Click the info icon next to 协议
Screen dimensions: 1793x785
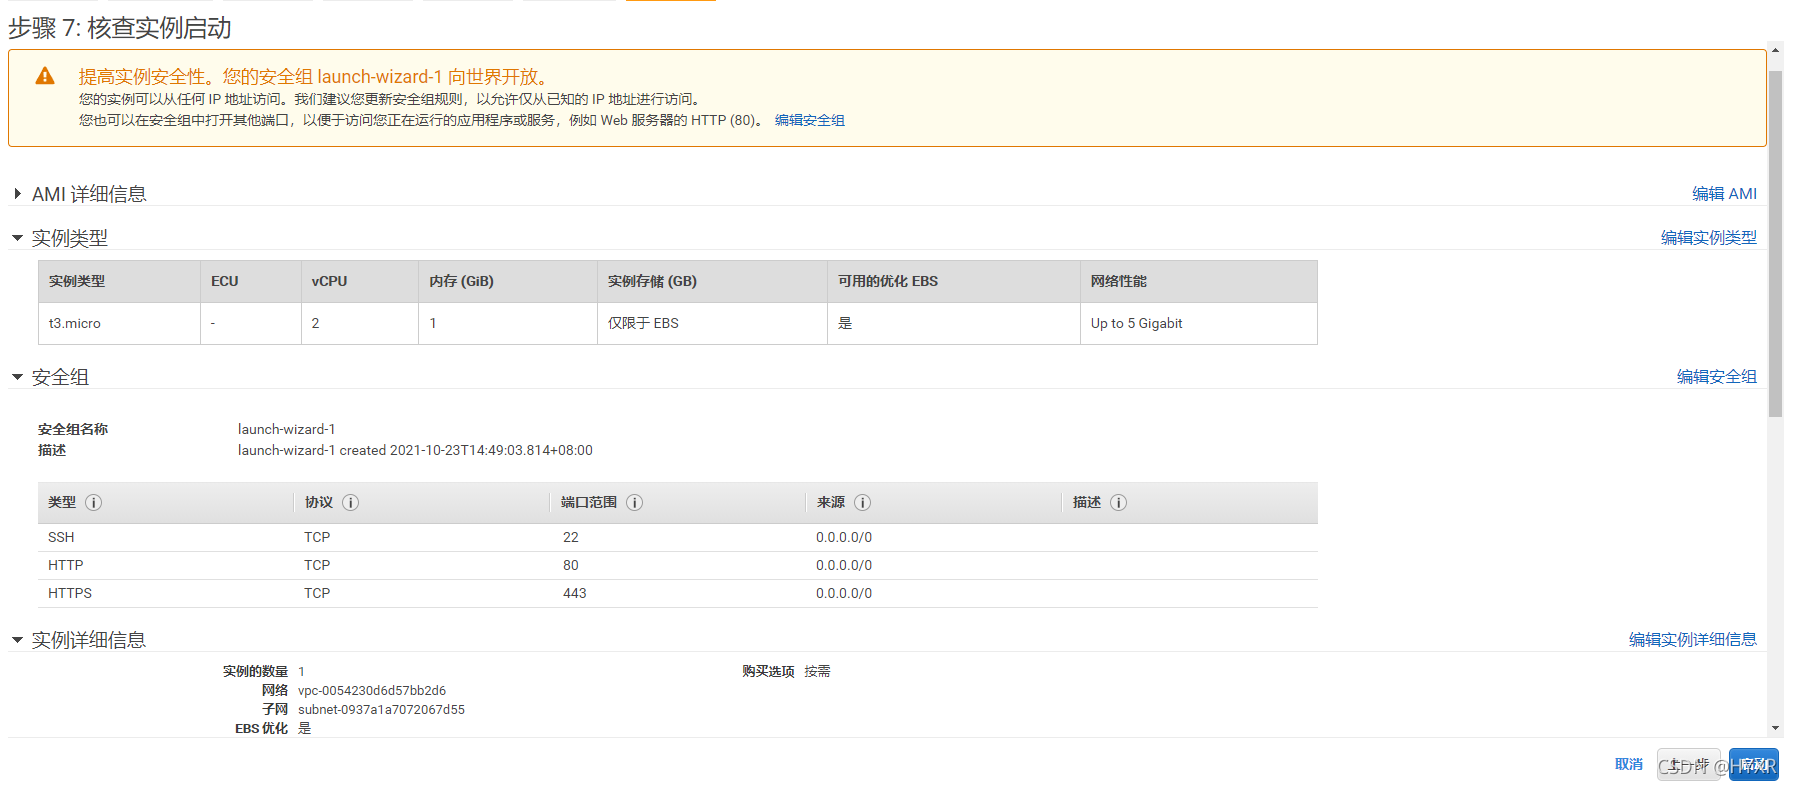pyautogui.click(x=350, y=503)
